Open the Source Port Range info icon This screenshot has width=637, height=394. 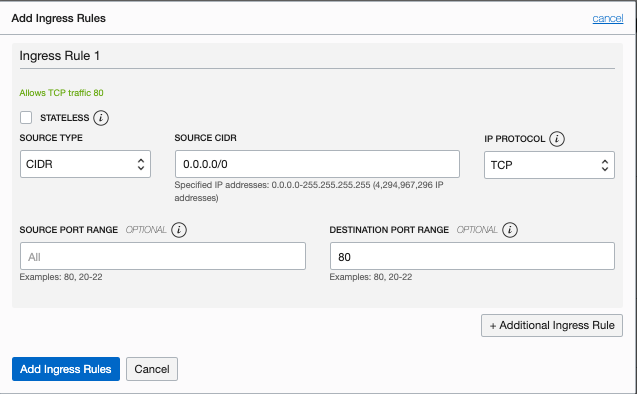point(179,230)
